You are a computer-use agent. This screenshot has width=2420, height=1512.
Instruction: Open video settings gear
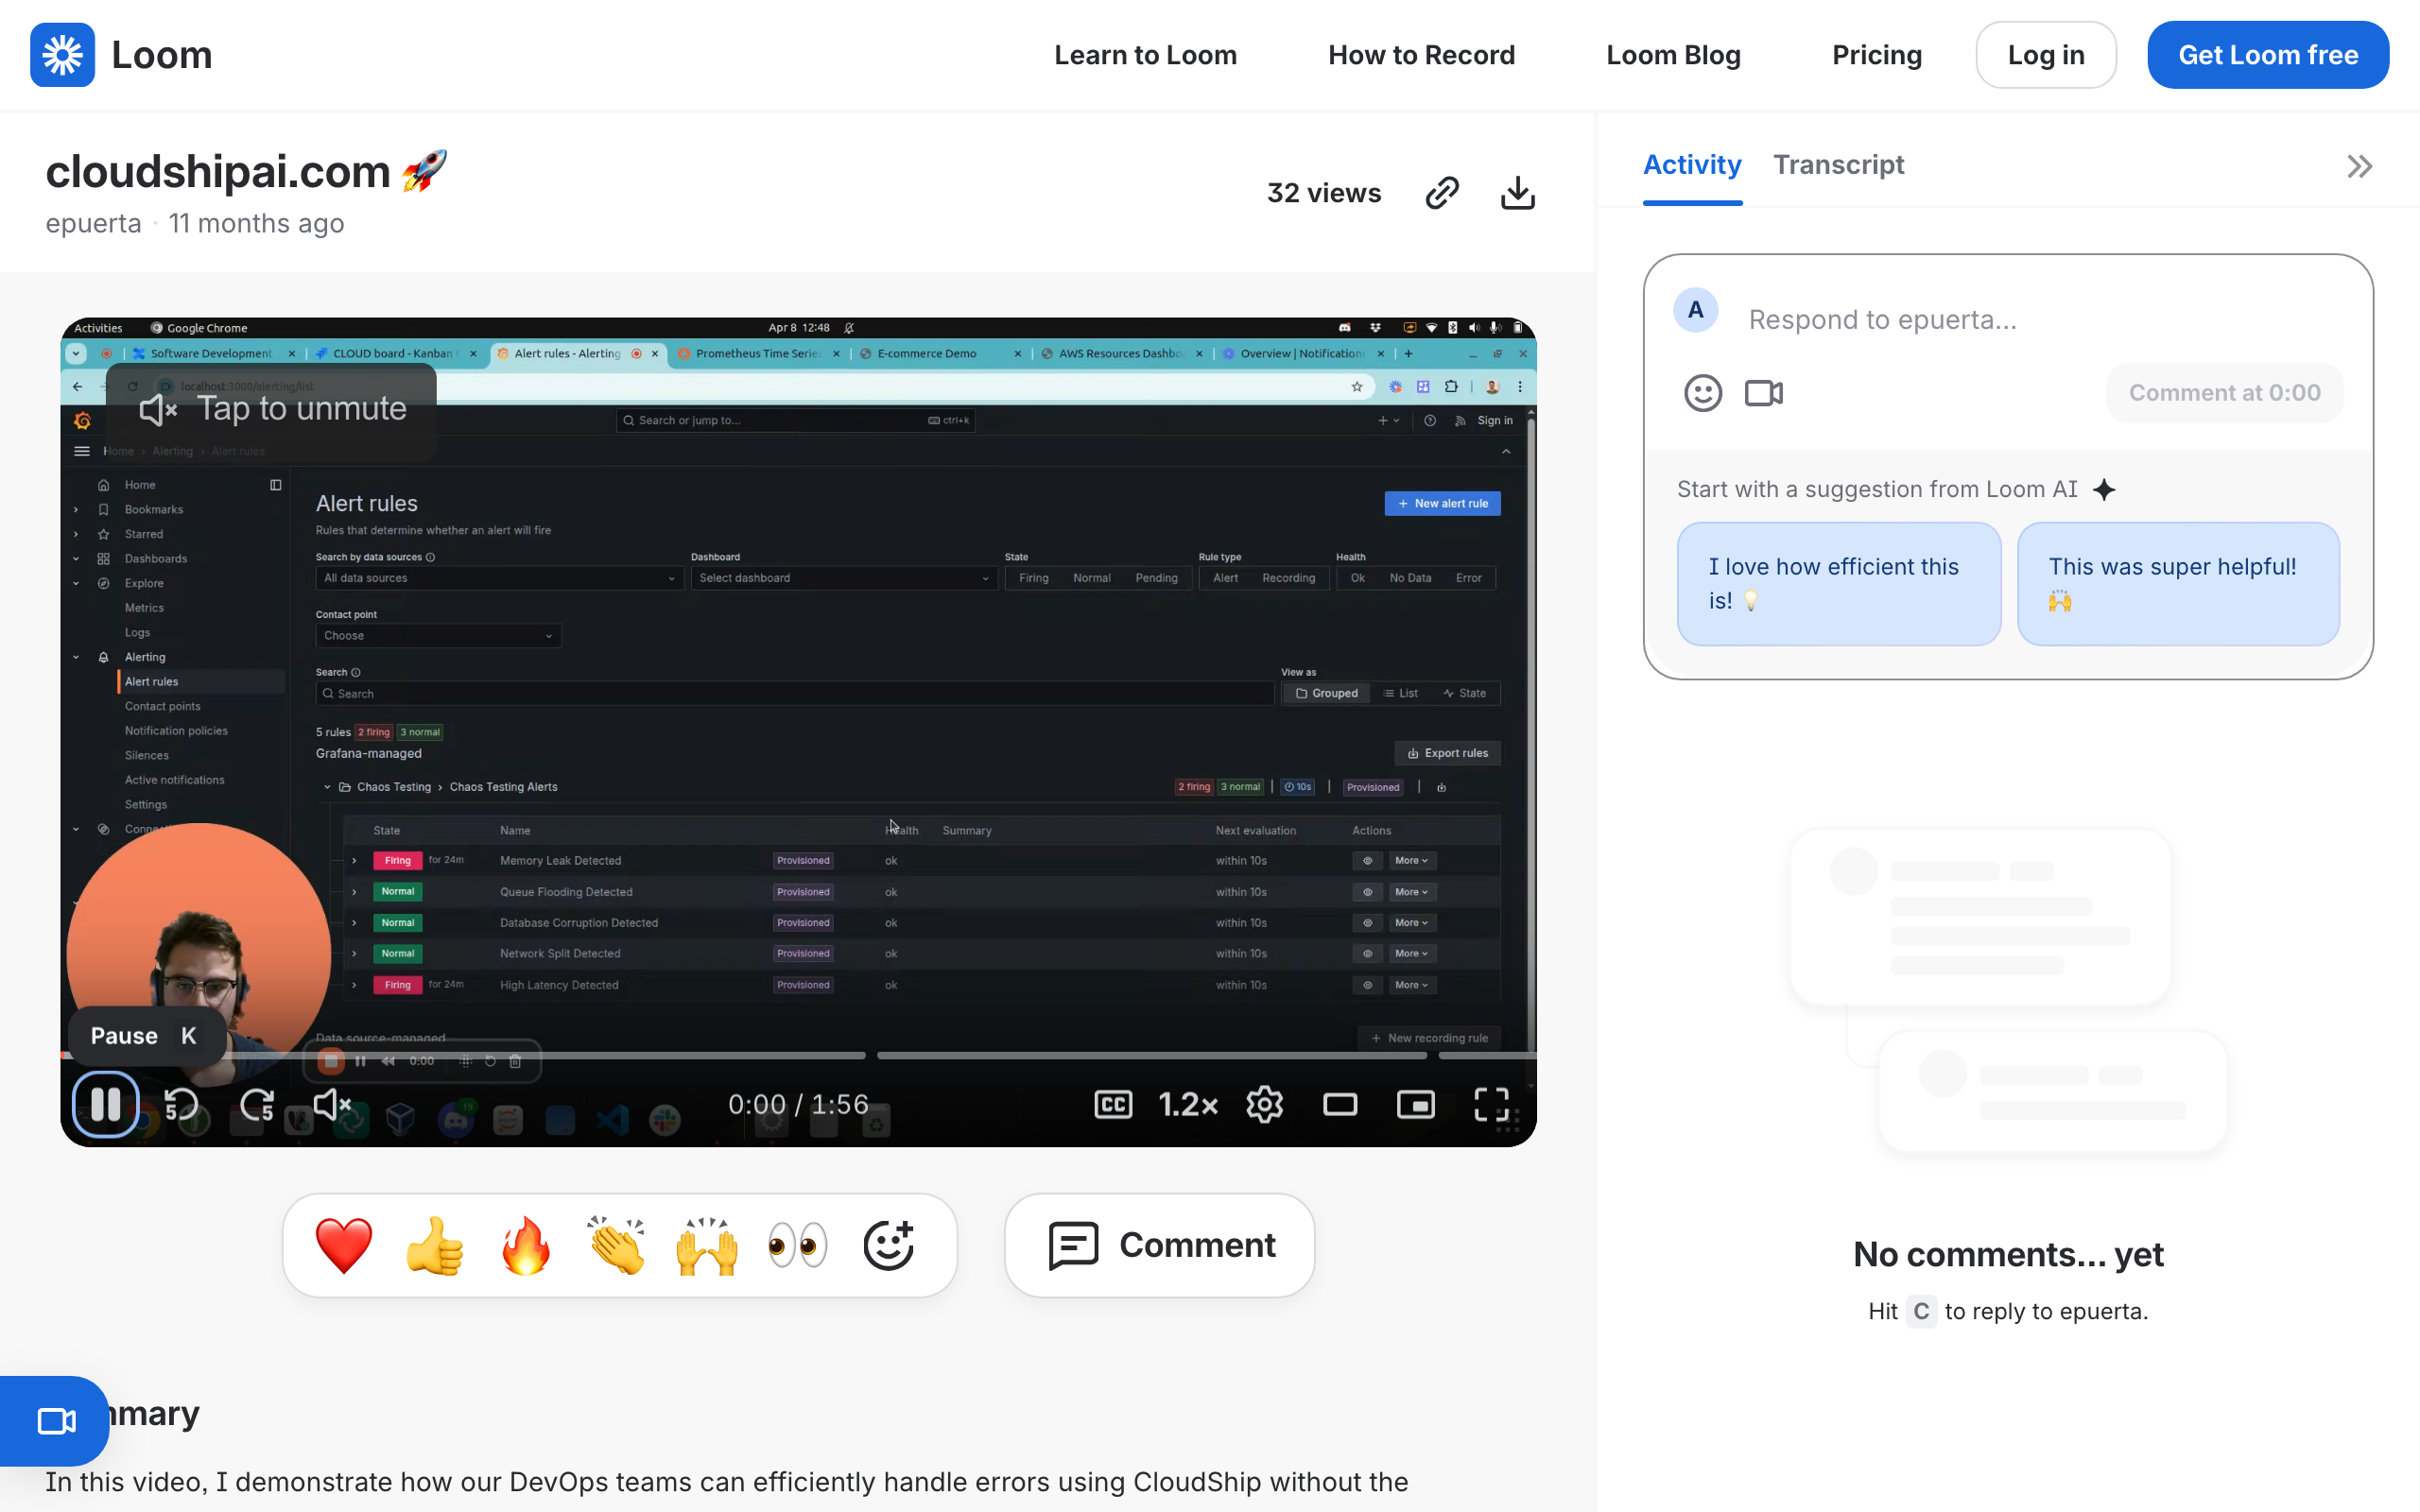(x=1264, y=1104)
